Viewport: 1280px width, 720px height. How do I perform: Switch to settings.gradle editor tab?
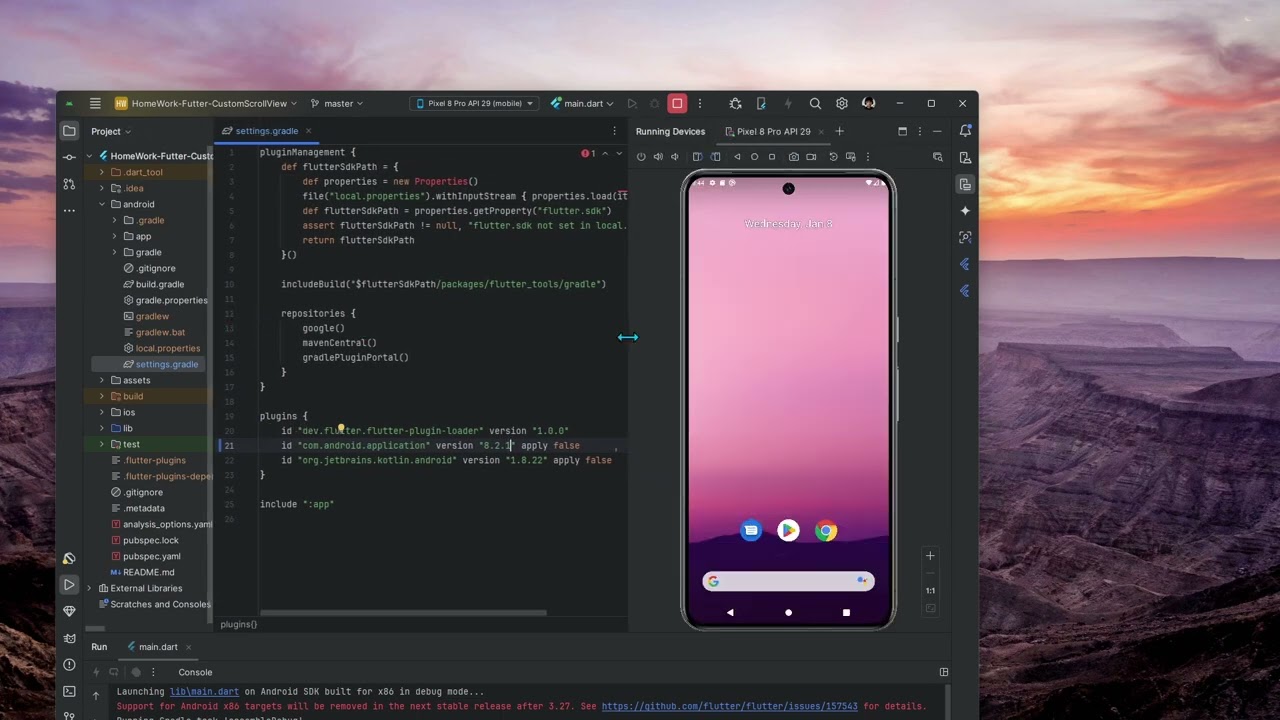click(x=266, y=131)
